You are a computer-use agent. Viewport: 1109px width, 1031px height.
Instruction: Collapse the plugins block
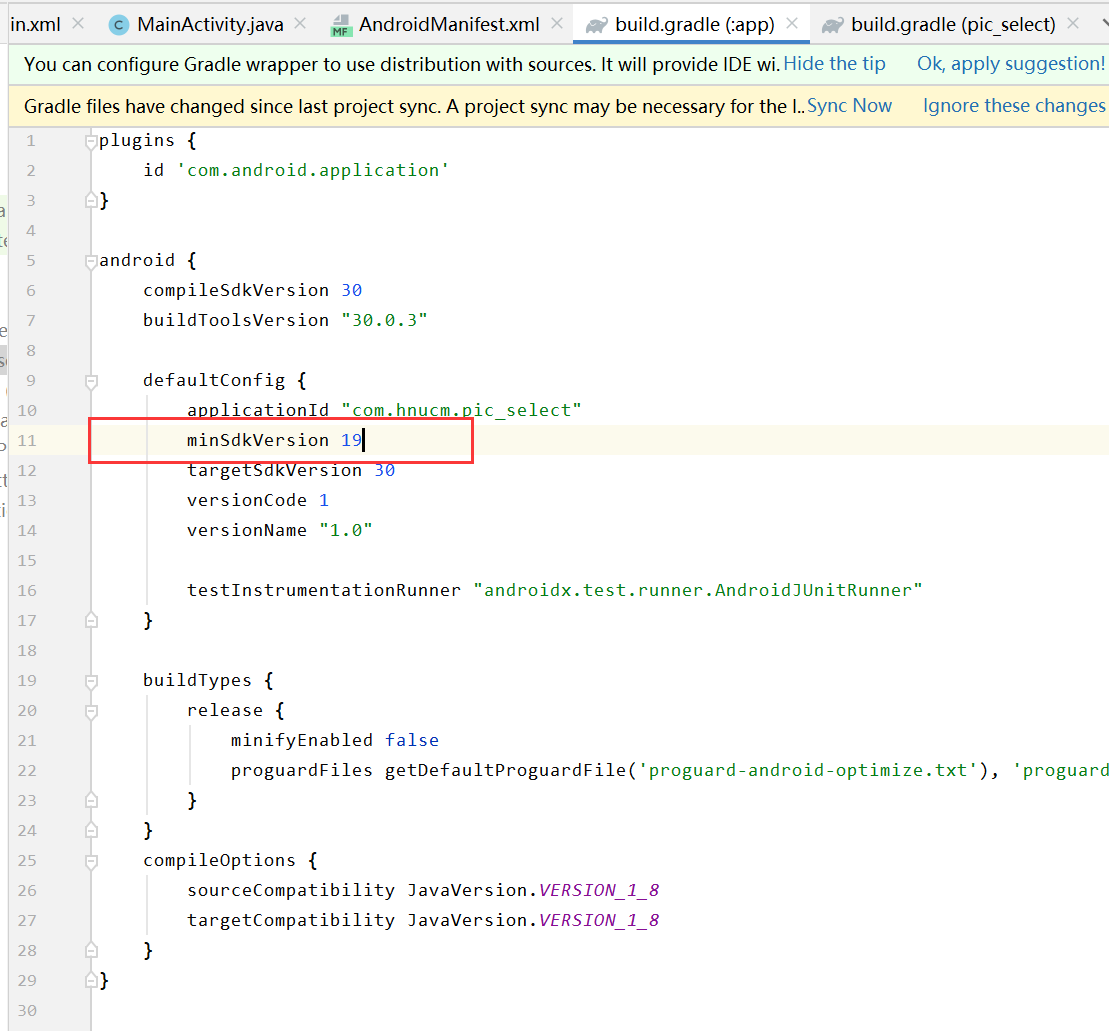90,140
